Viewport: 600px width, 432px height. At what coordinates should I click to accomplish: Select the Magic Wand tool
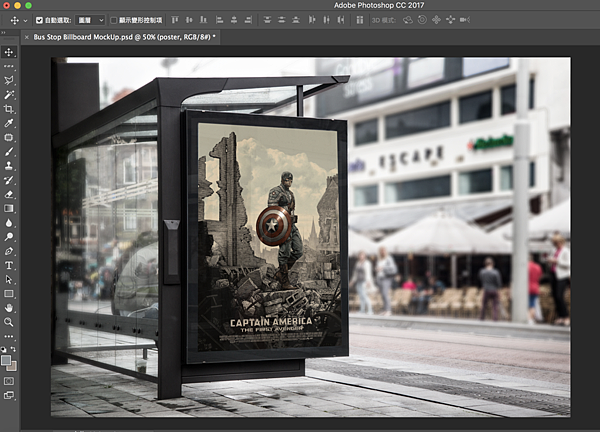(x=9, y=95)
